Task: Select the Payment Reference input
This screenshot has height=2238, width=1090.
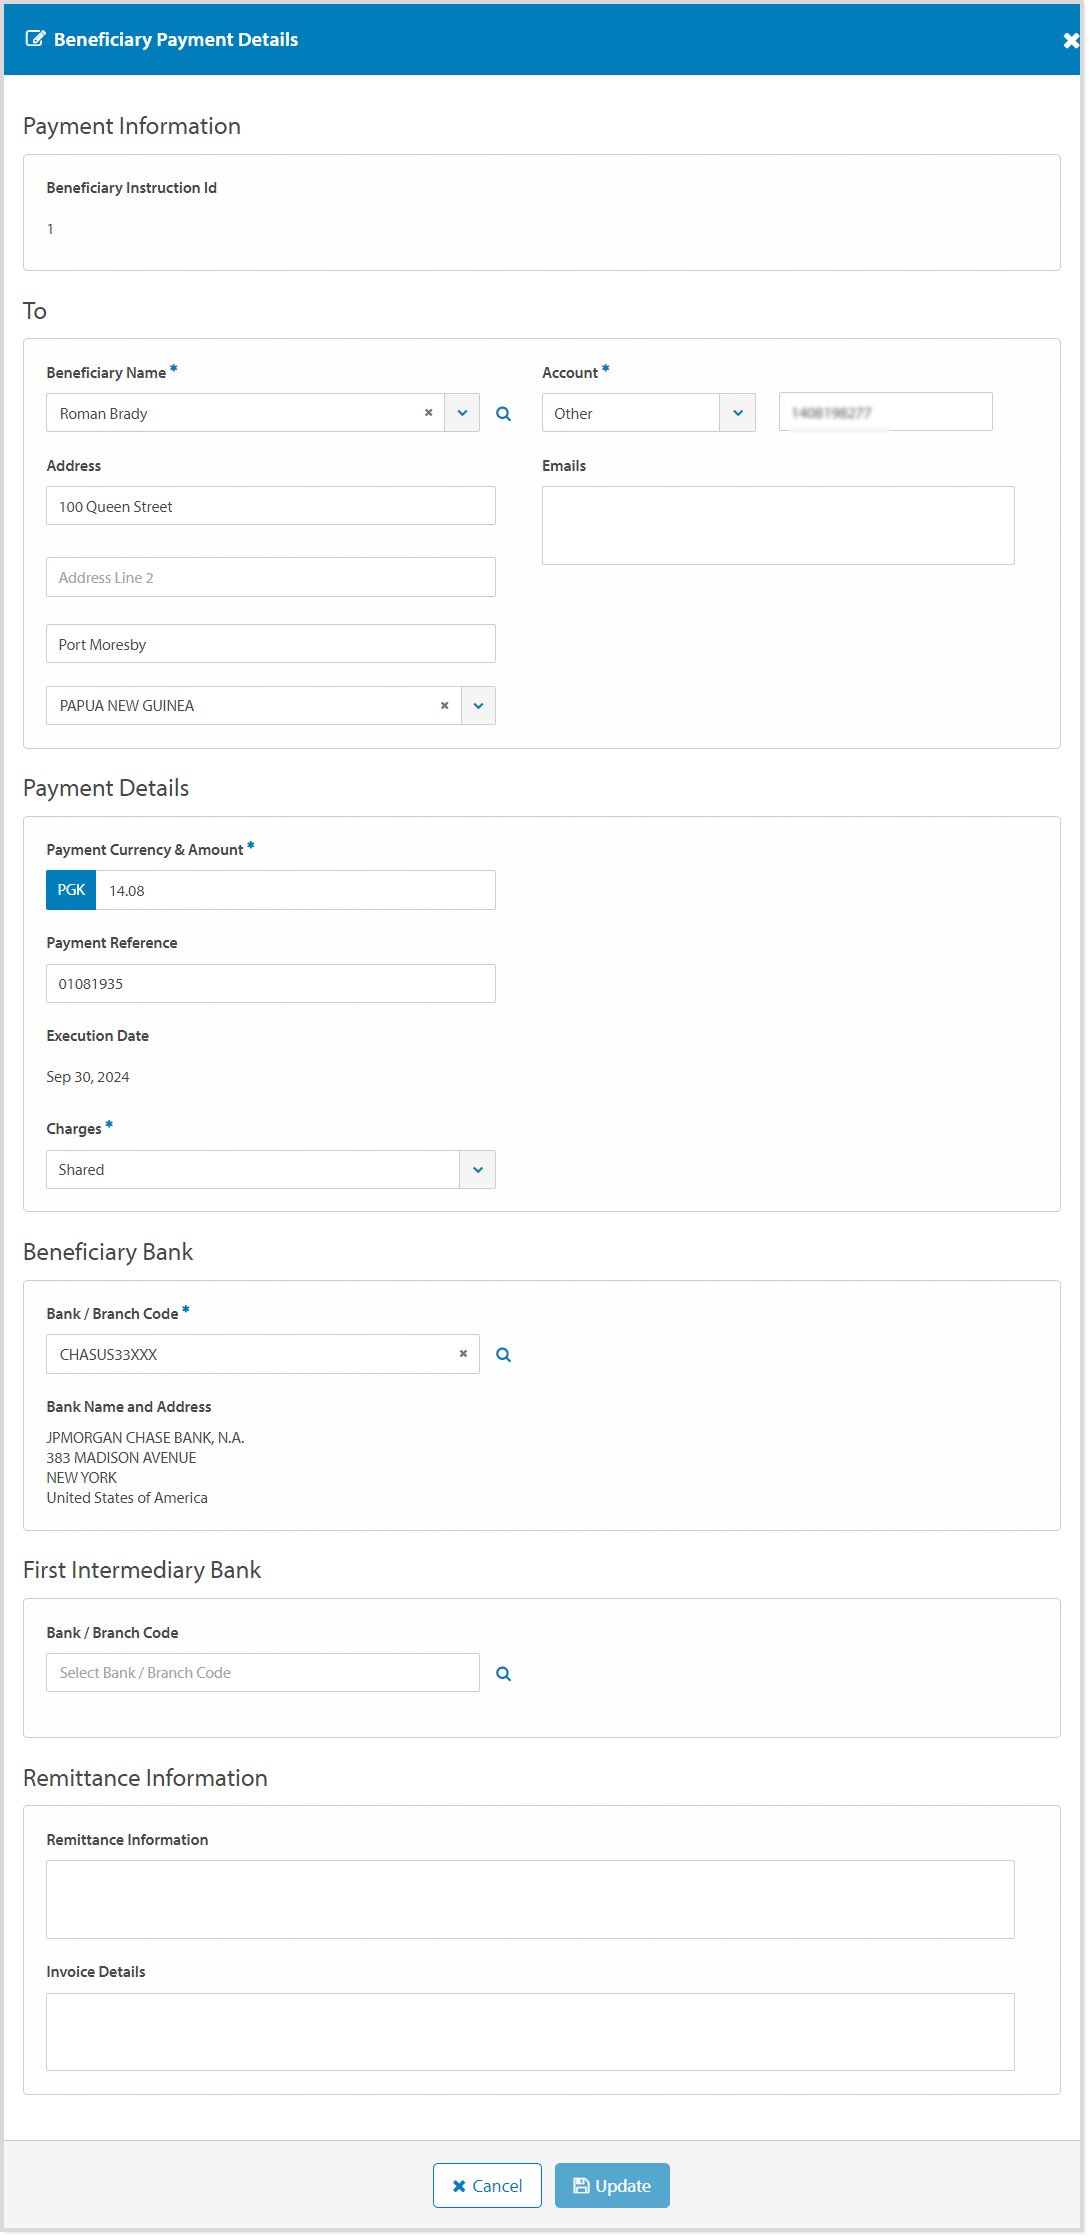Action: (x=270, y=984)
